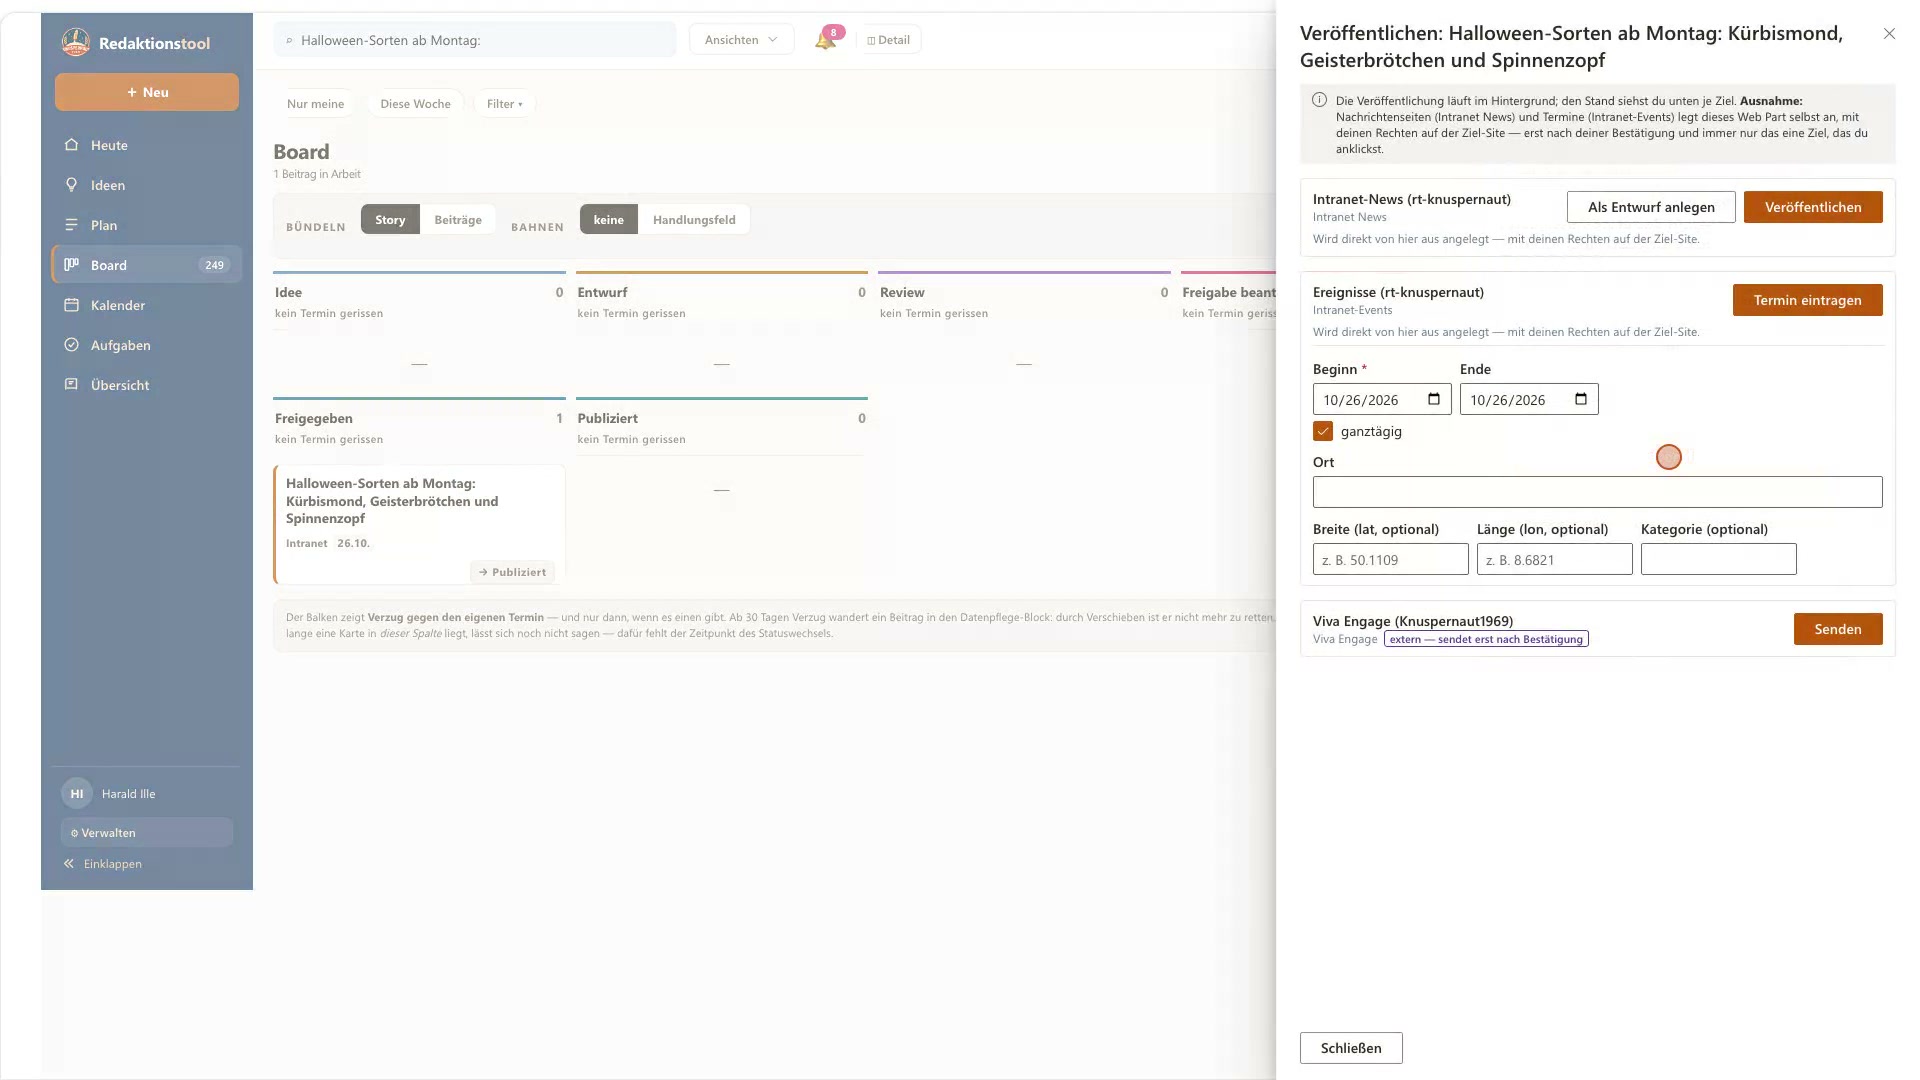Click the Schließen button

[1351, 1048]
